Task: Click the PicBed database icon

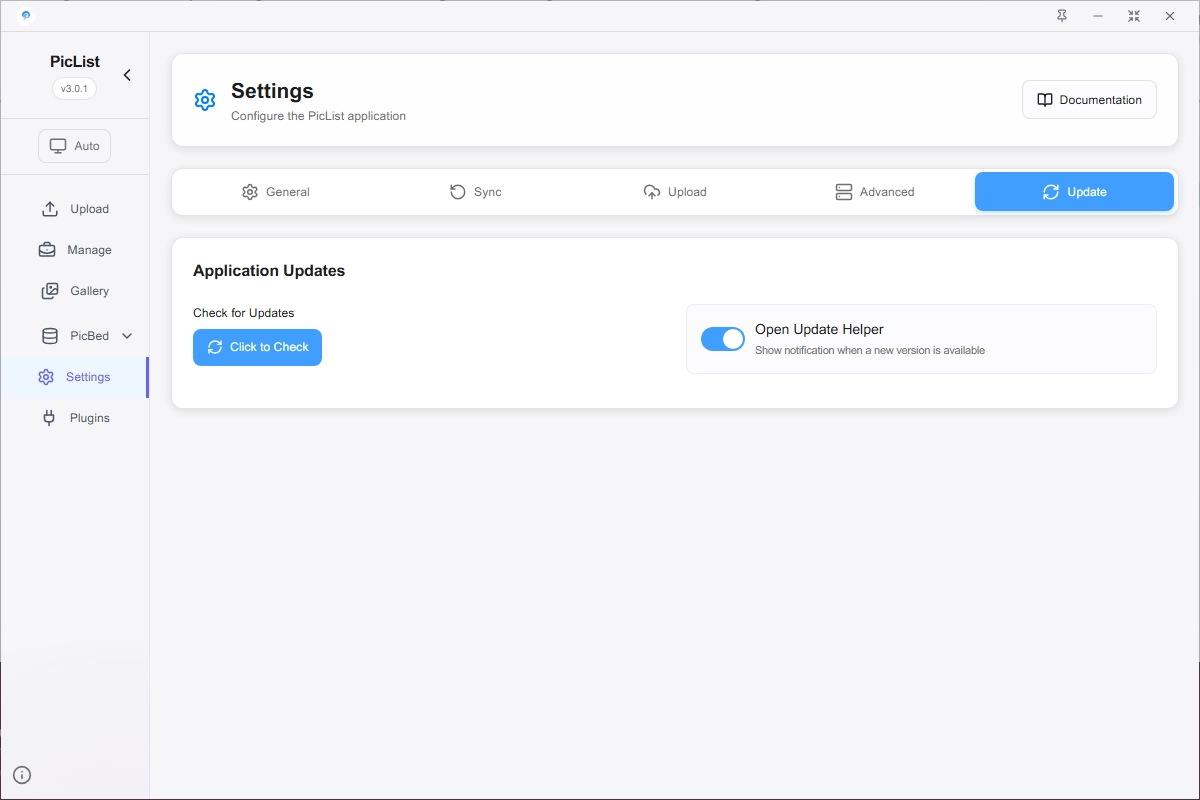Action: coord(50,336)
